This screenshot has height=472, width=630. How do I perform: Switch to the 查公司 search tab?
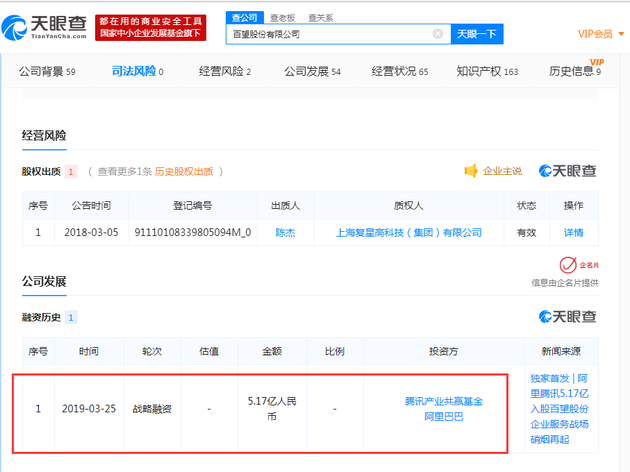point(244,18)
